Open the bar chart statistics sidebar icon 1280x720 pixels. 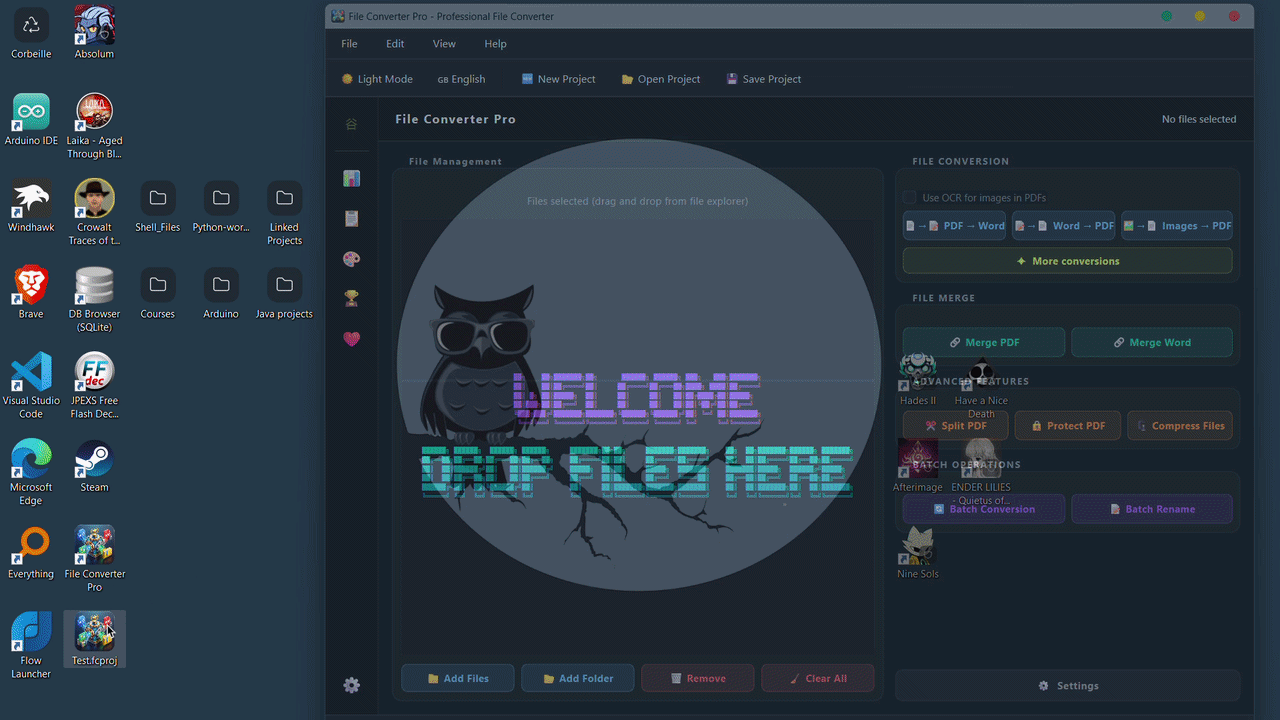[351, 179]
